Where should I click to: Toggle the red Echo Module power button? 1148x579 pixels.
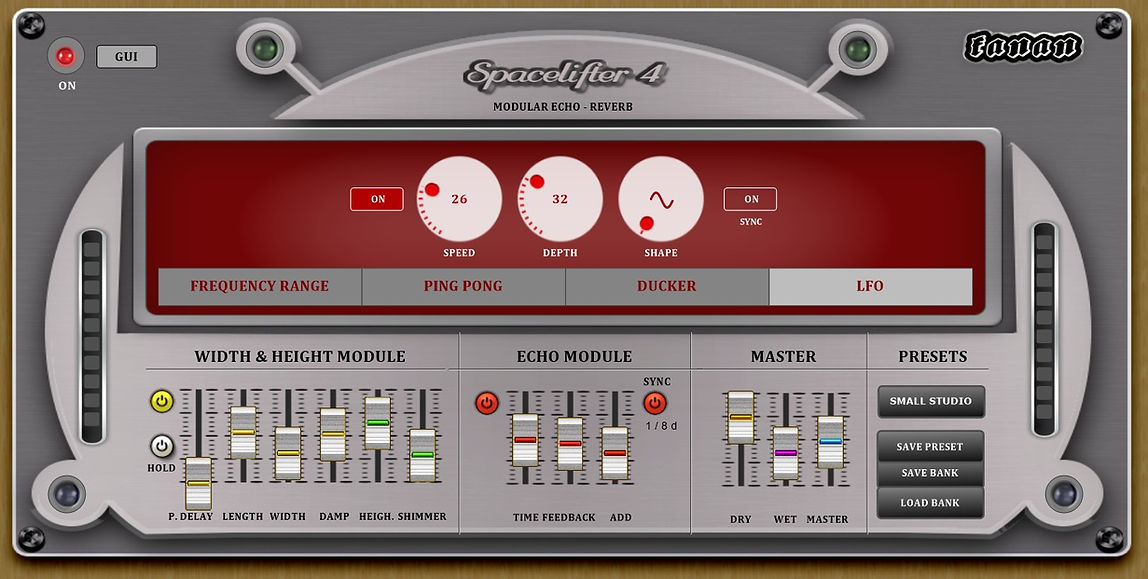click(487, 403)
